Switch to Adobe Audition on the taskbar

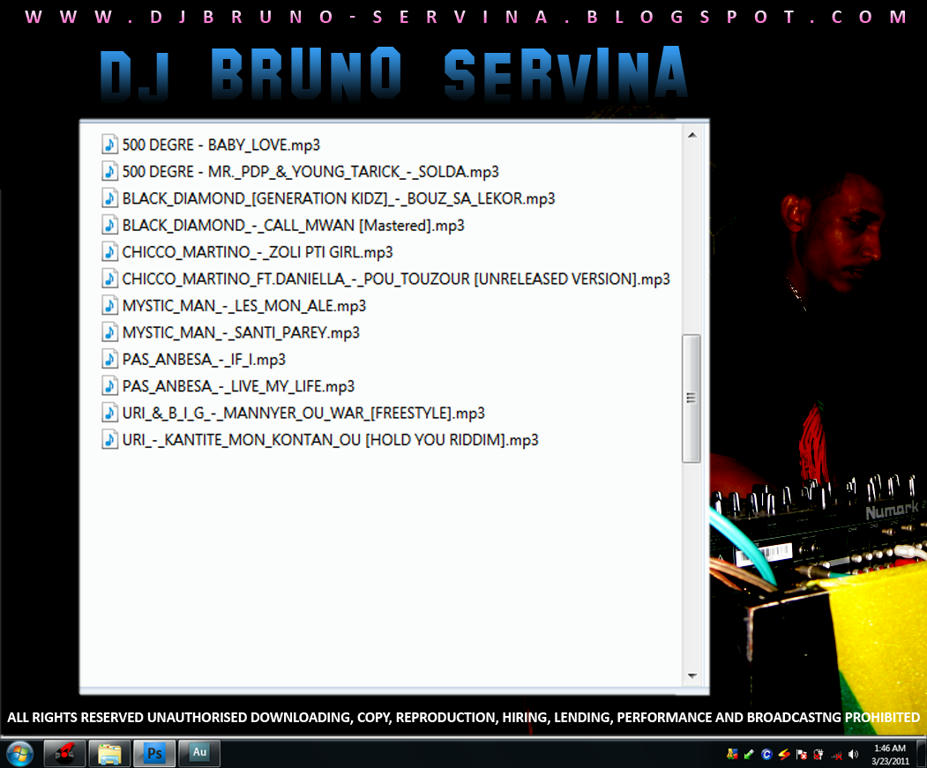point(199,754)
